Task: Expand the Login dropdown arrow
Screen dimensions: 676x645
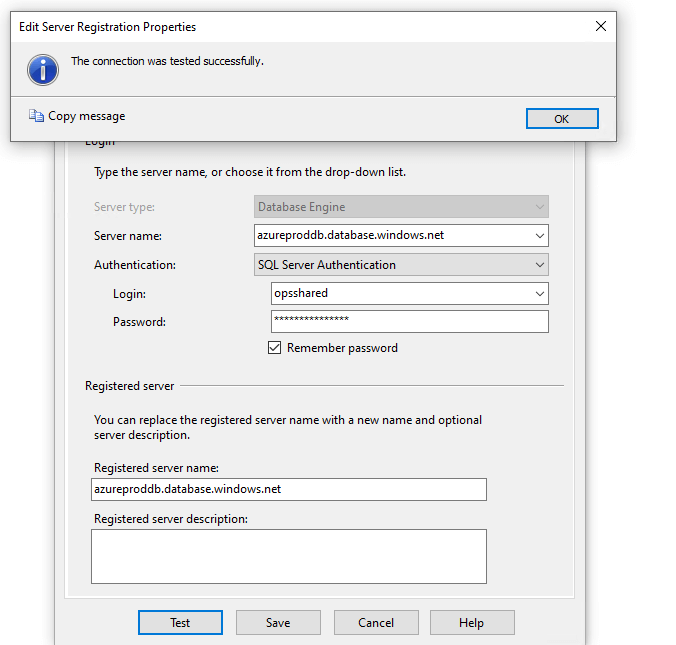Action: [540, 294]
